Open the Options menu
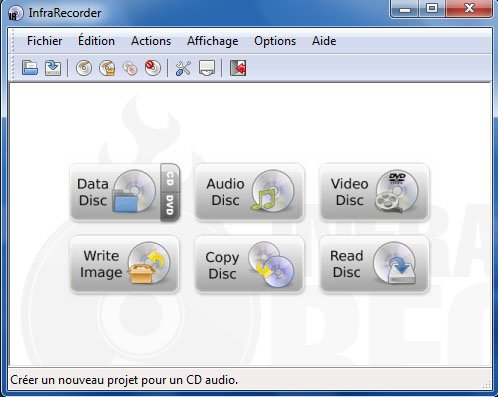 pyautogui.click(x=275, y=41)
